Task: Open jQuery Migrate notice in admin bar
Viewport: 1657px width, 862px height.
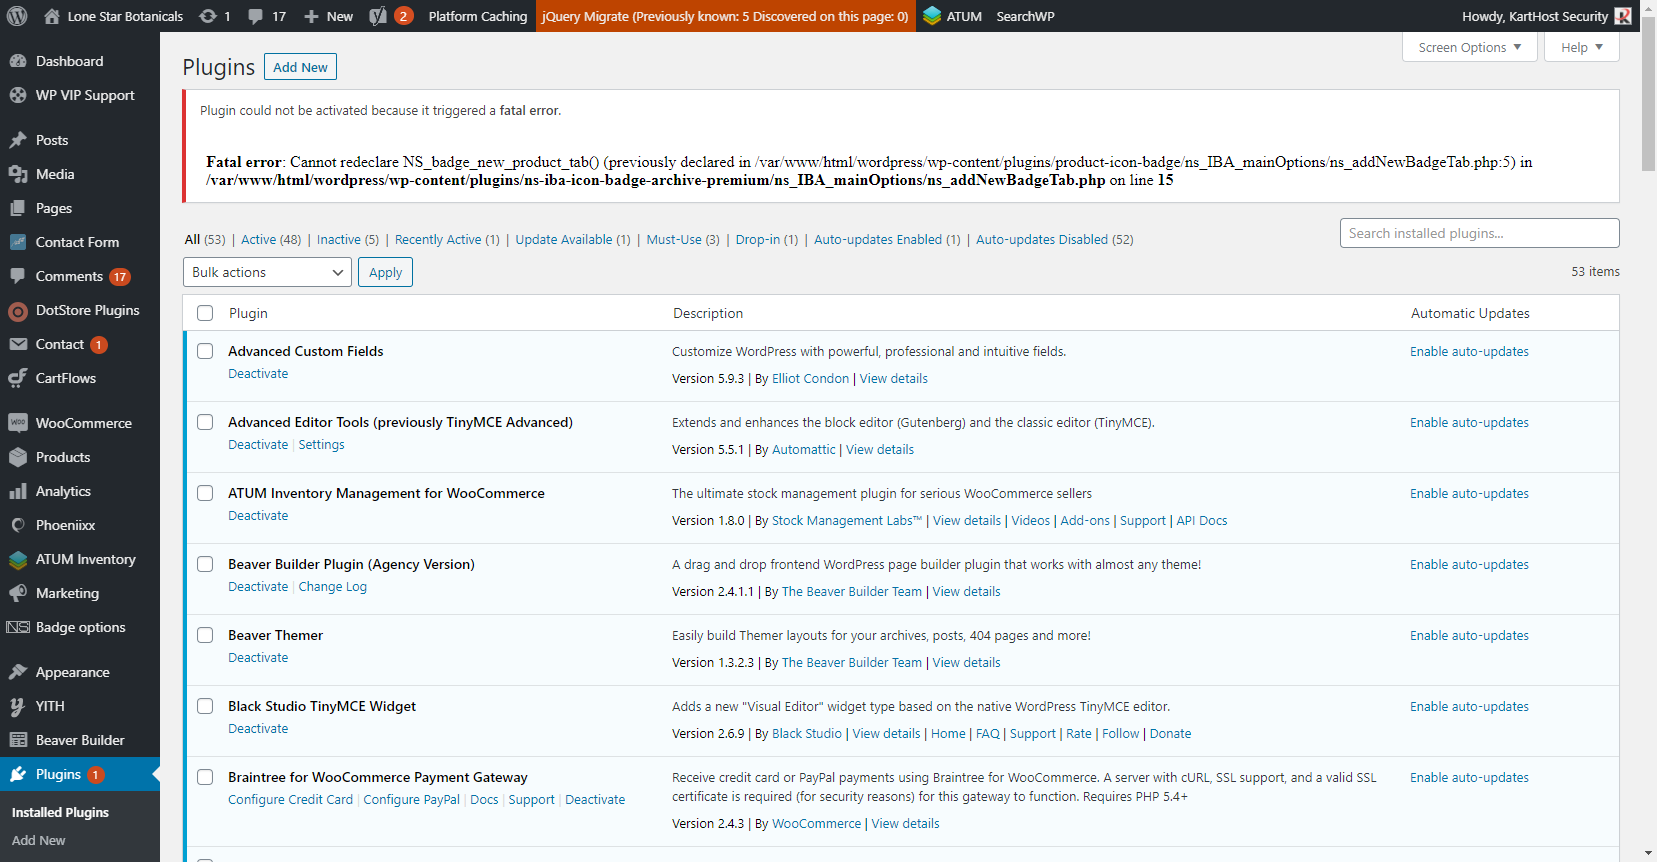Action: (725, 16)
